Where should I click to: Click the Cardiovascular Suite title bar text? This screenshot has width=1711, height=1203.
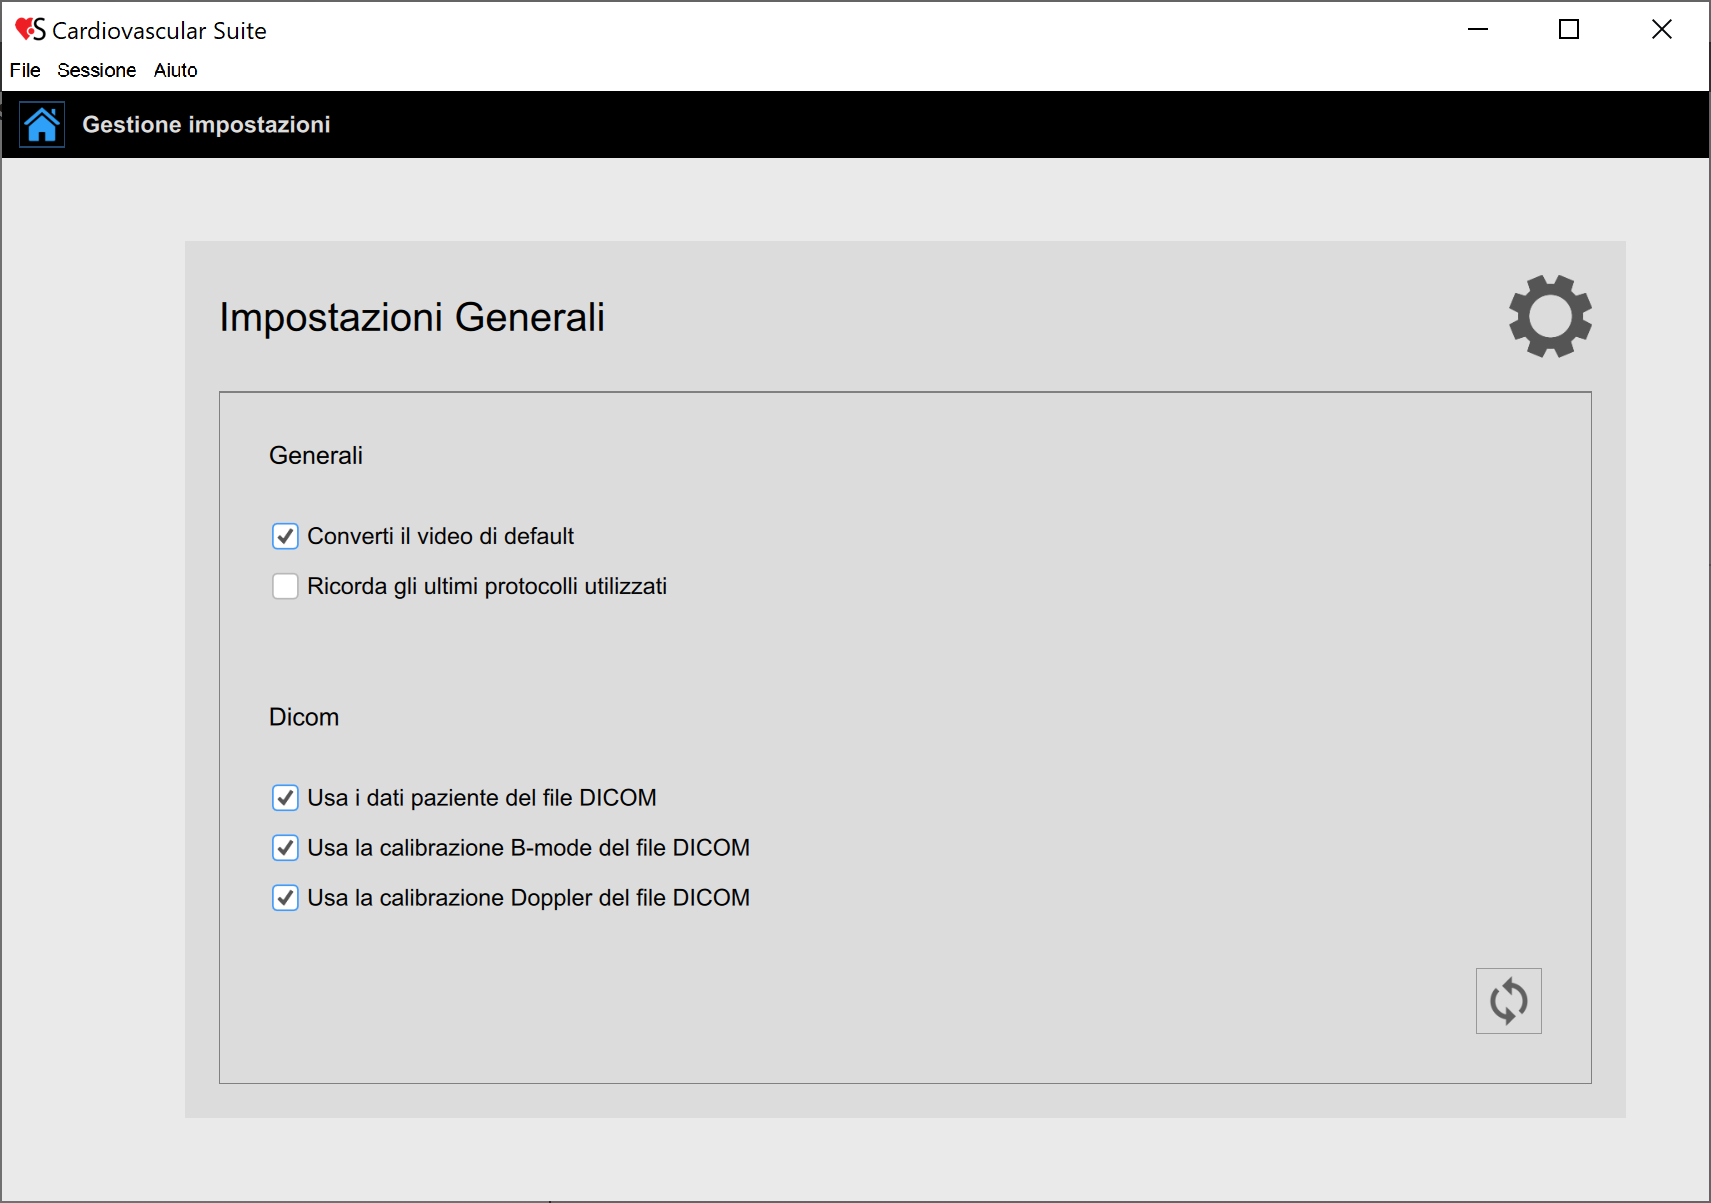tap(159, 31)
